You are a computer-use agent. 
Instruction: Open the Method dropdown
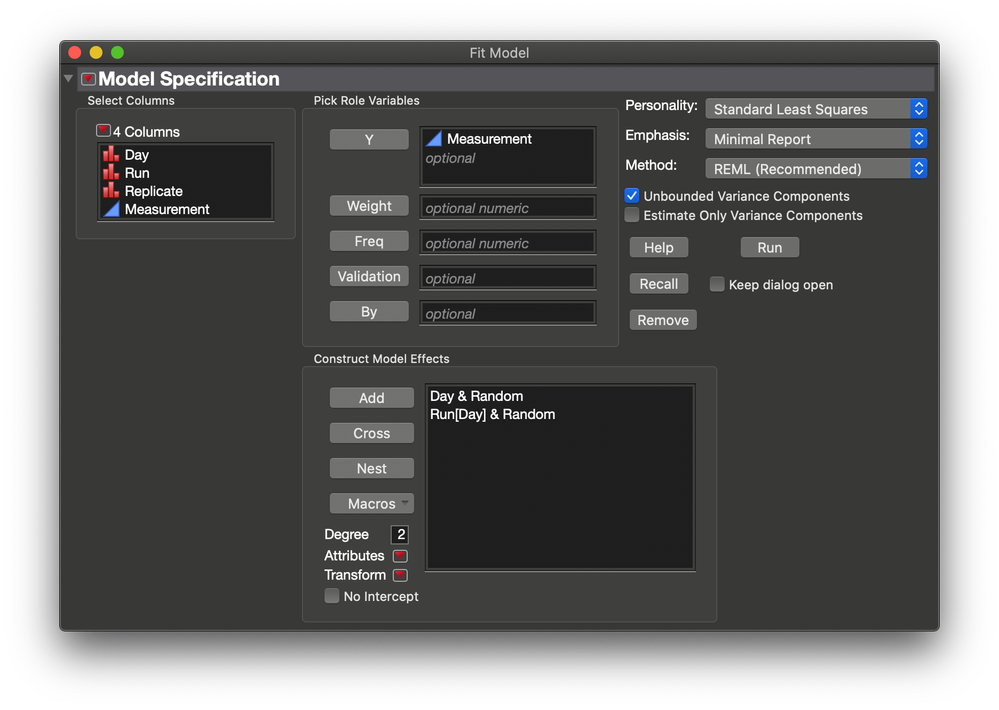click(x=816, y=169)
